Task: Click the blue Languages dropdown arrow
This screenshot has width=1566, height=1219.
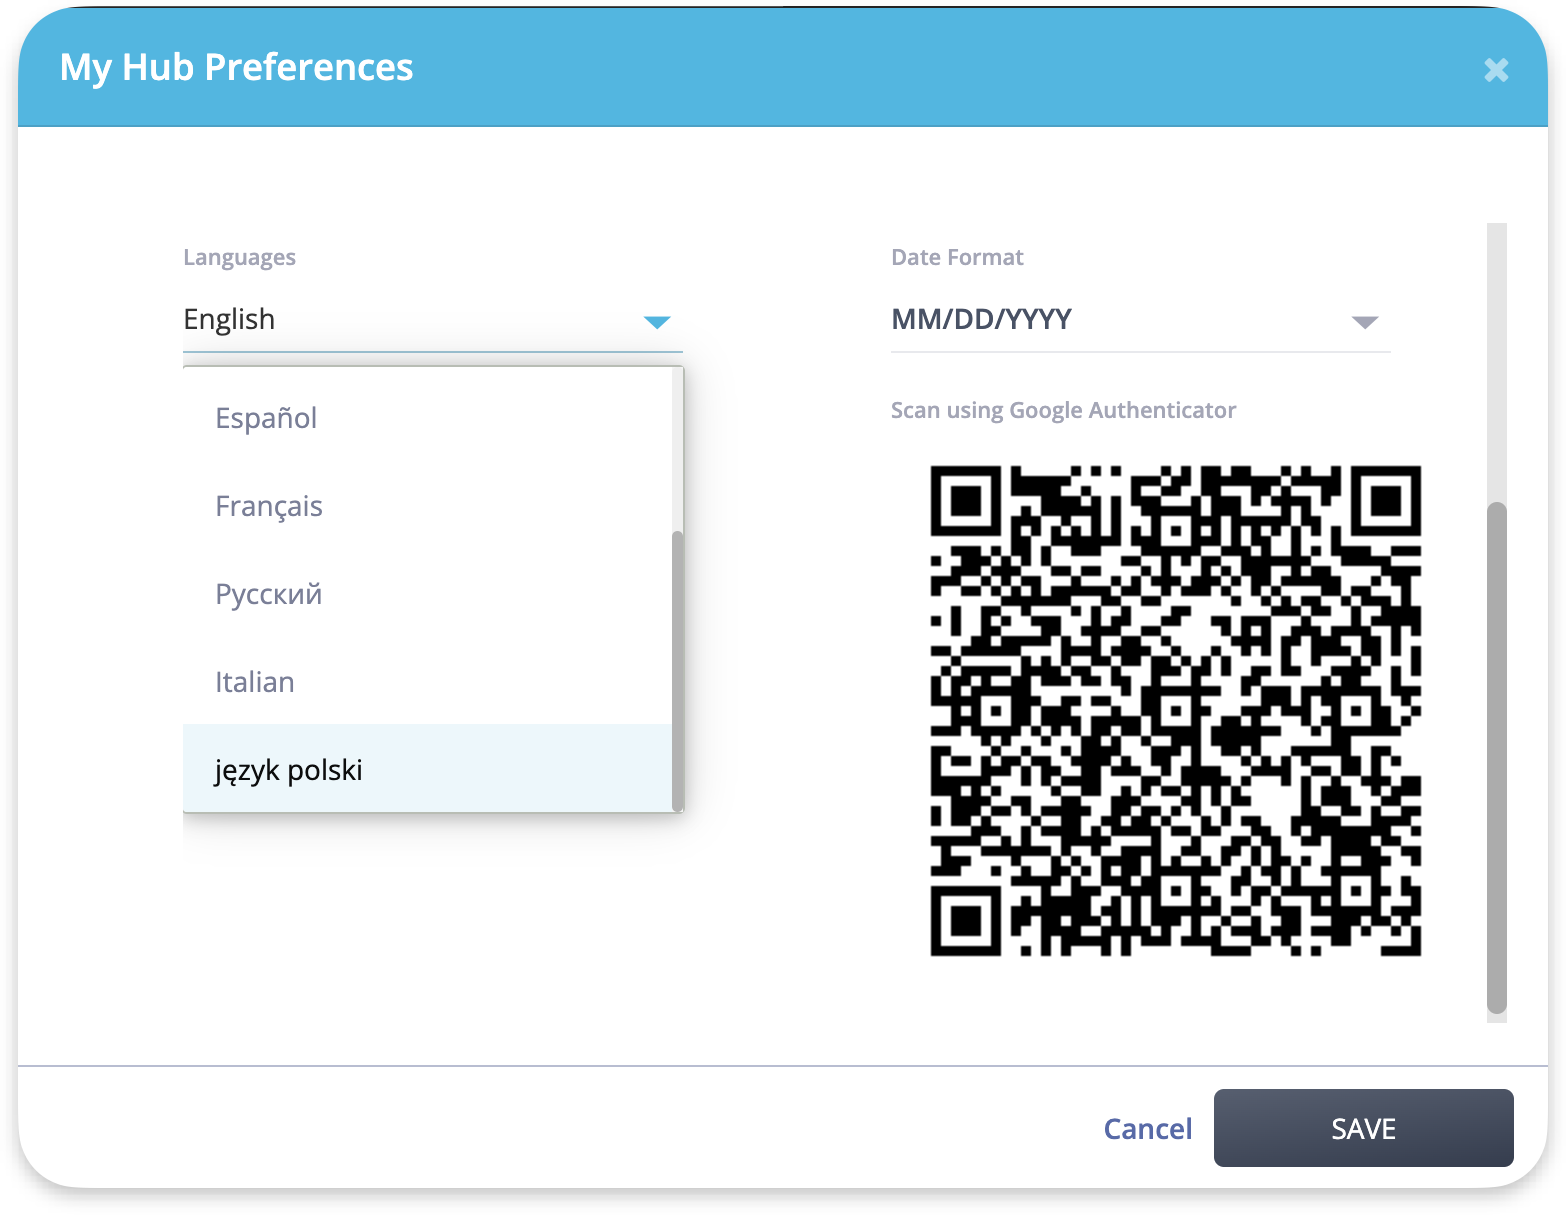Action: click(x=657, y=322)
